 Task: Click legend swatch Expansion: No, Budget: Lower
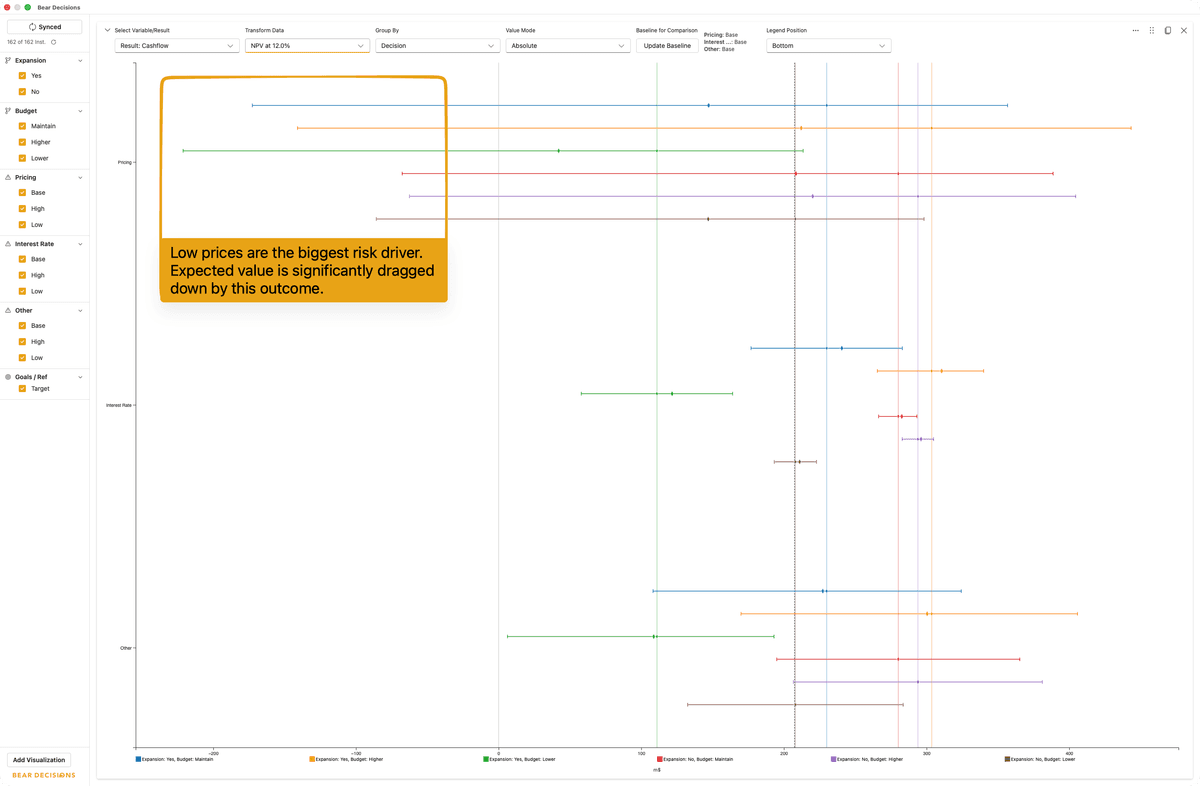point(1008,759)
